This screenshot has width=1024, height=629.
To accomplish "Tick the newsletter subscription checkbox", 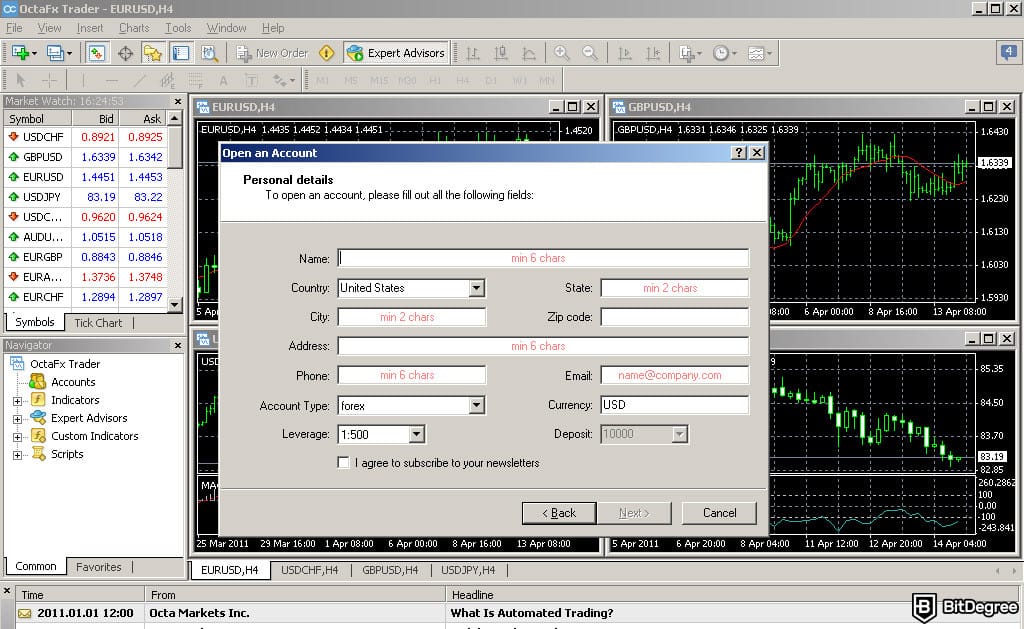I will (344, 462).
